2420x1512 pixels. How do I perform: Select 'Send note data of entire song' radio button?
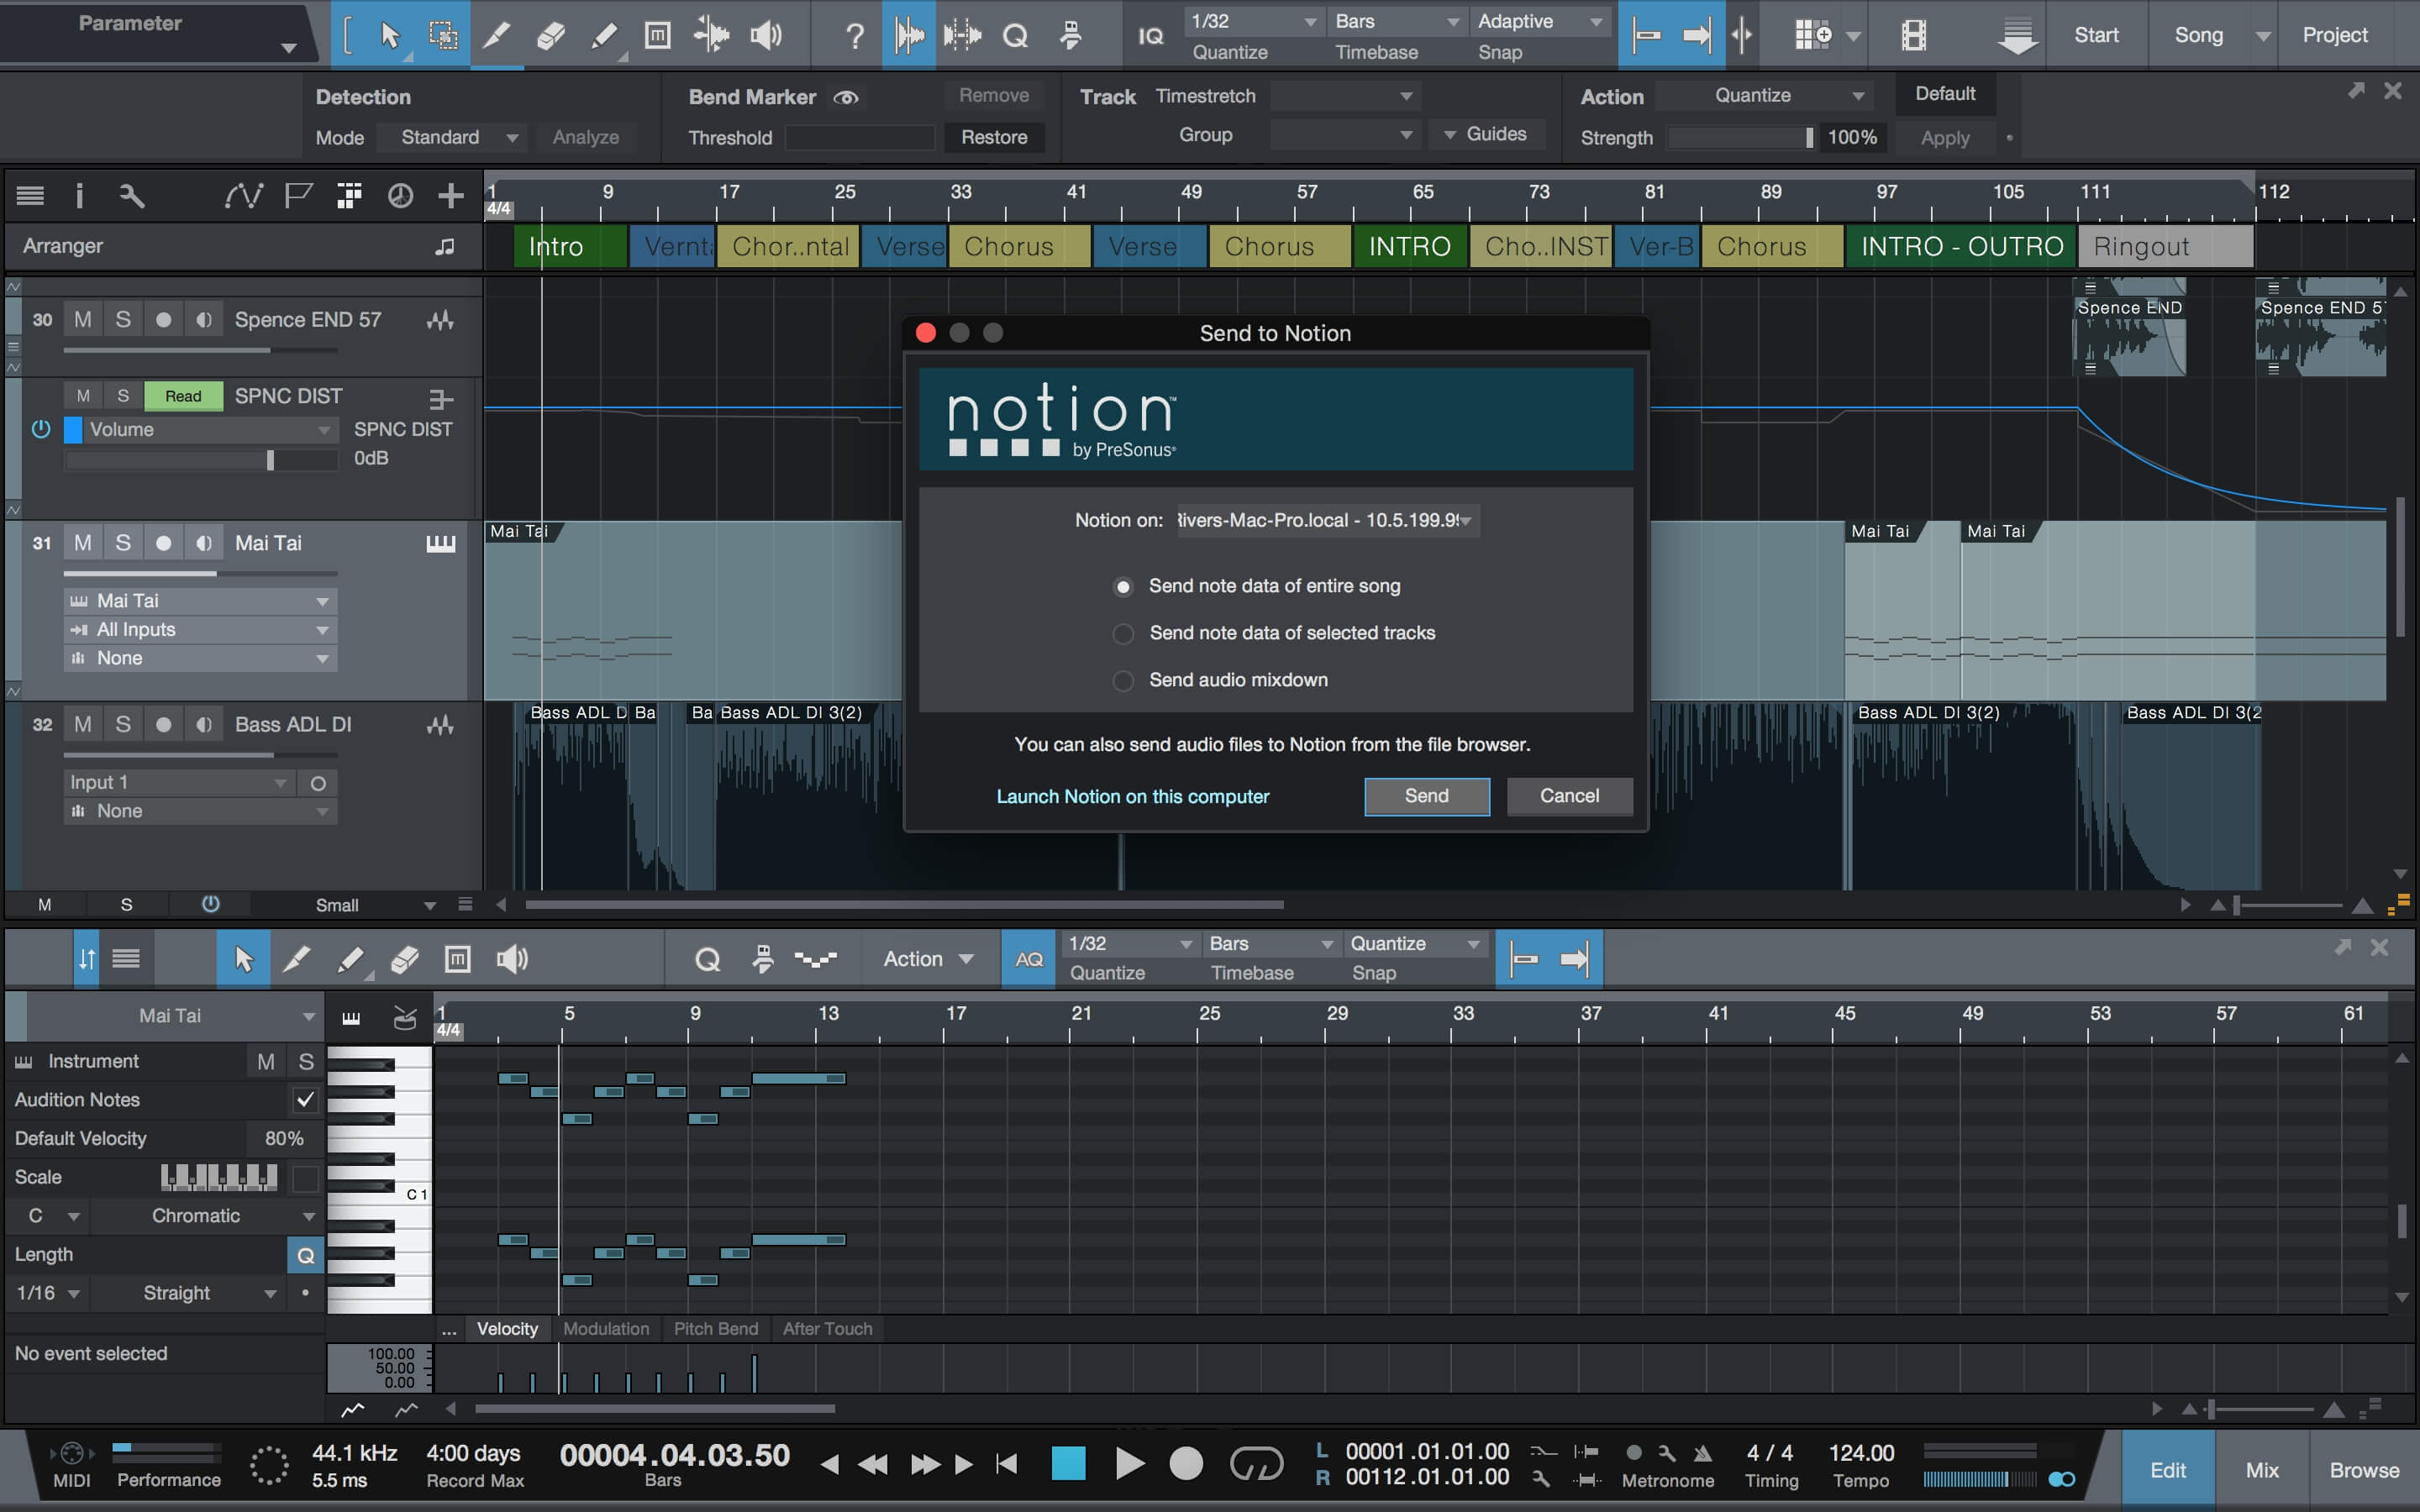point(1123,585)
